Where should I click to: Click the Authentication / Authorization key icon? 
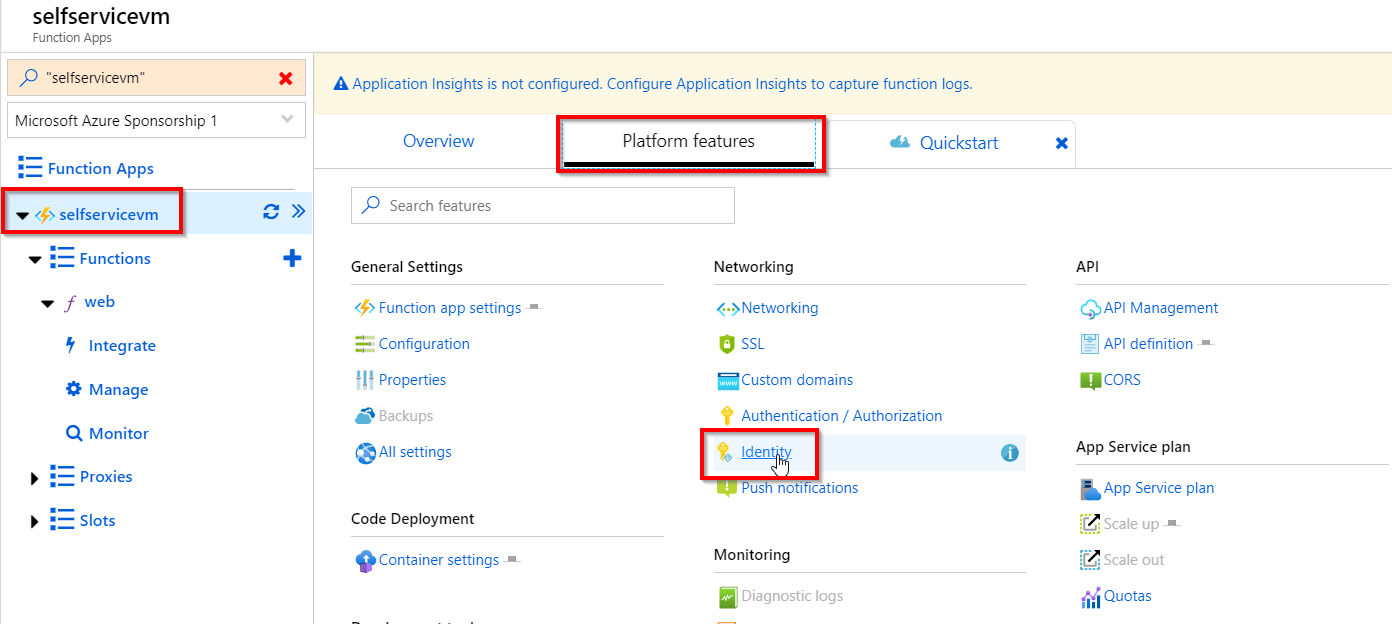(x=727, y=416)
